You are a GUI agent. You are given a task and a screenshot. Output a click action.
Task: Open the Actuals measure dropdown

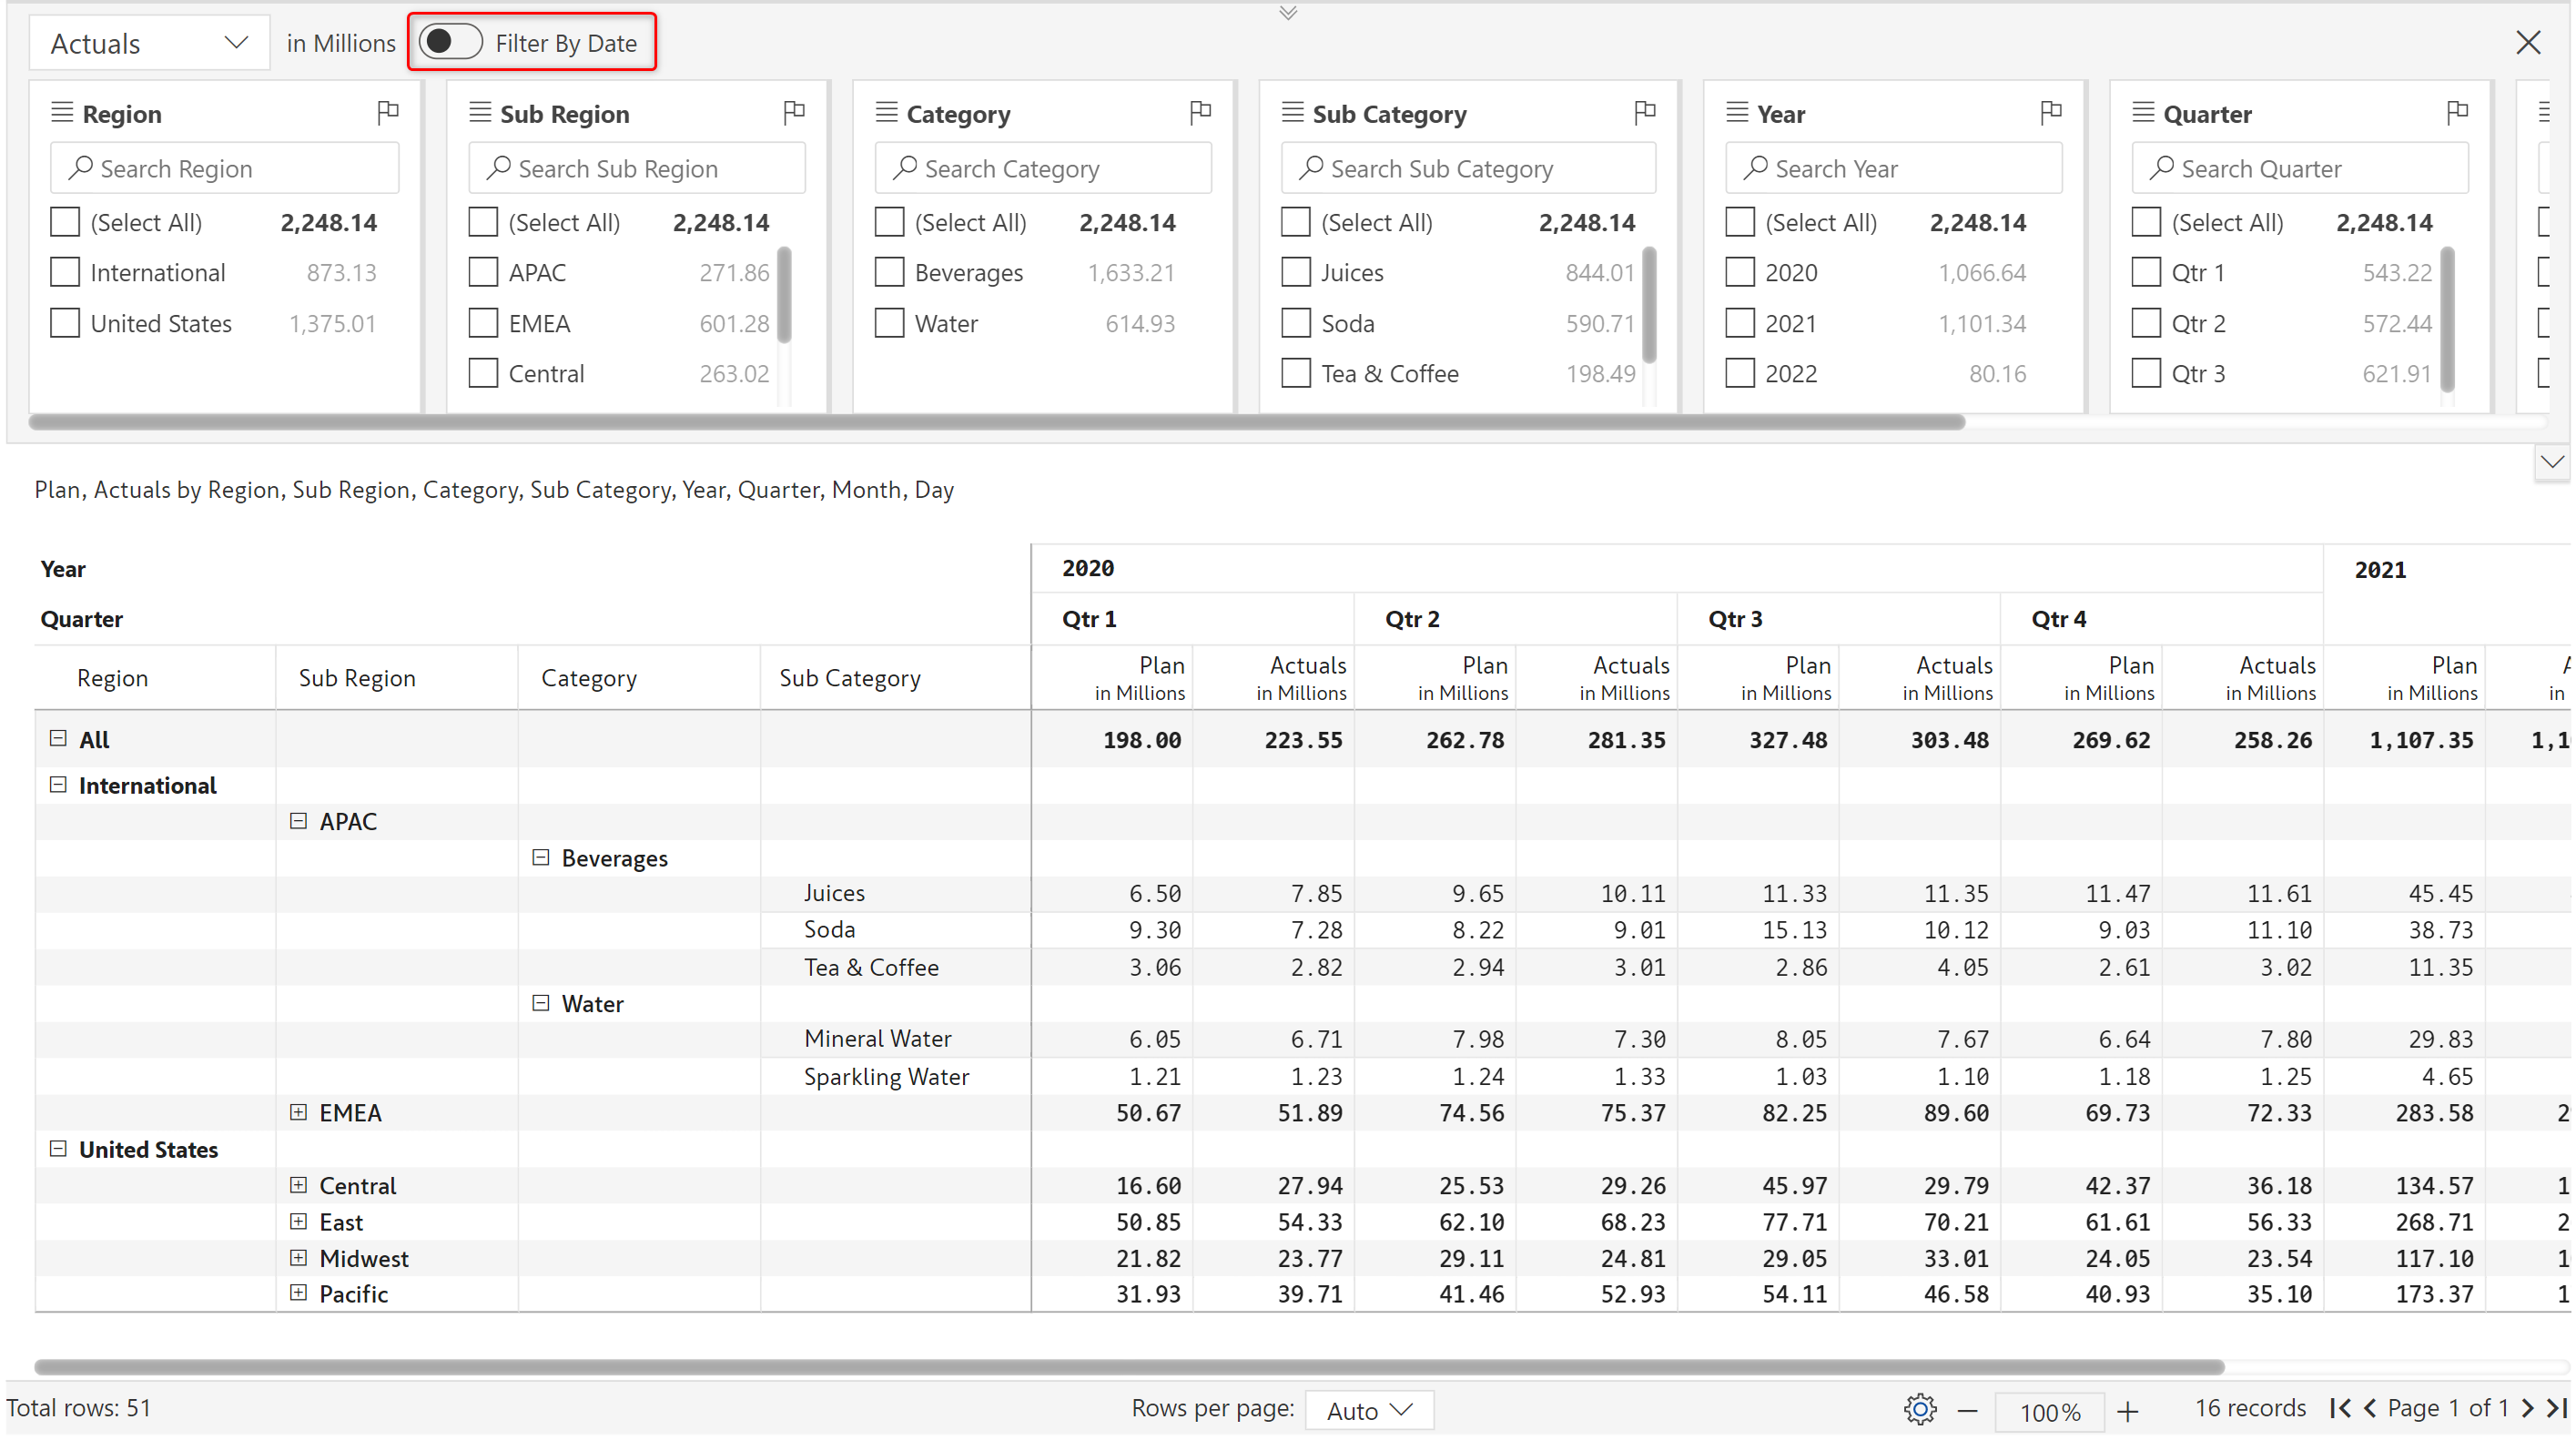(149, 43)
